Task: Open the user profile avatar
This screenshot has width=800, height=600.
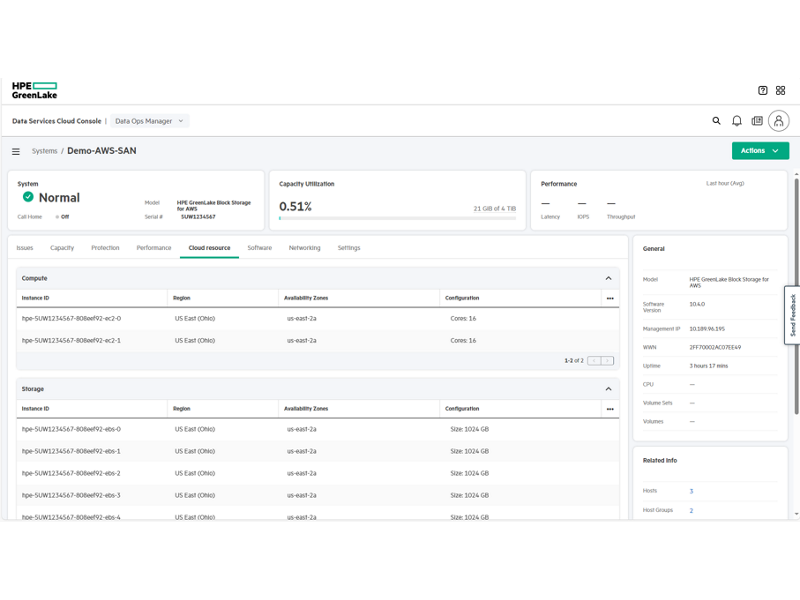Action: 779,121
